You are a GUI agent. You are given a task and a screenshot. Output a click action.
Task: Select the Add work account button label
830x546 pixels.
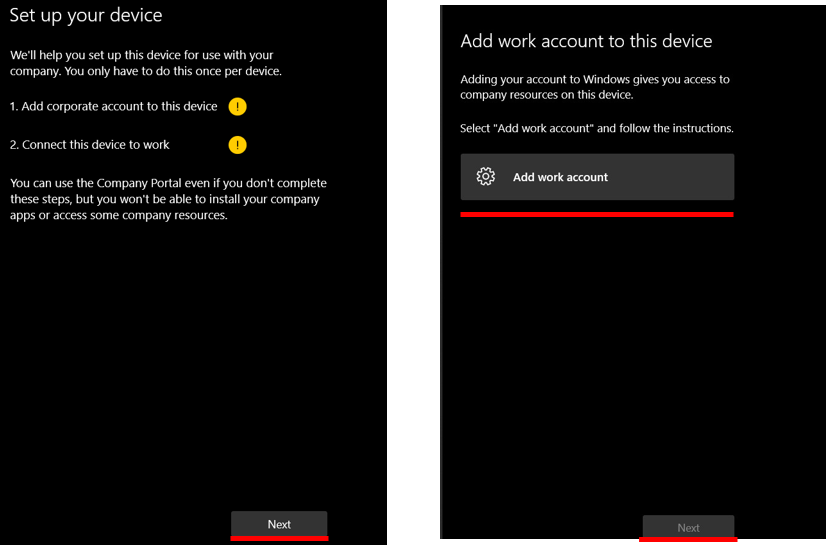point(560,177)
